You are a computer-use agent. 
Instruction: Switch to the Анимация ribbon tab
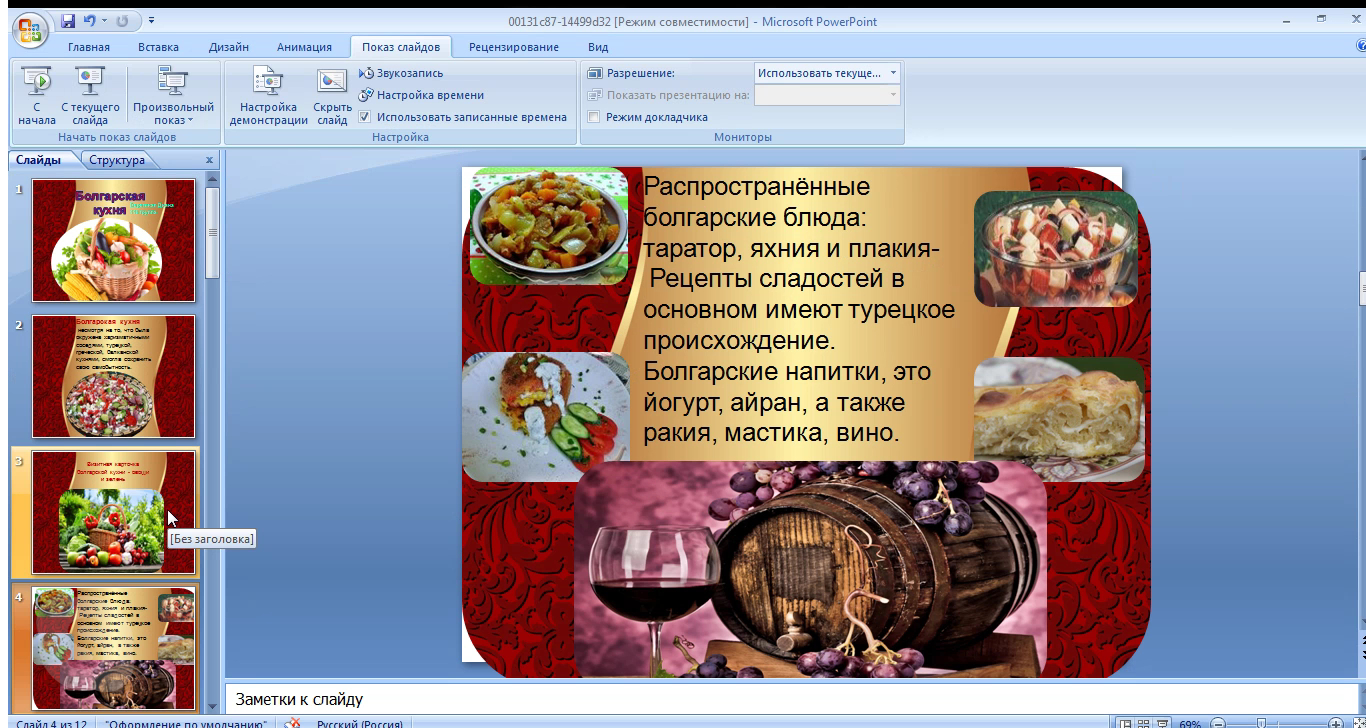coord(304,47)
